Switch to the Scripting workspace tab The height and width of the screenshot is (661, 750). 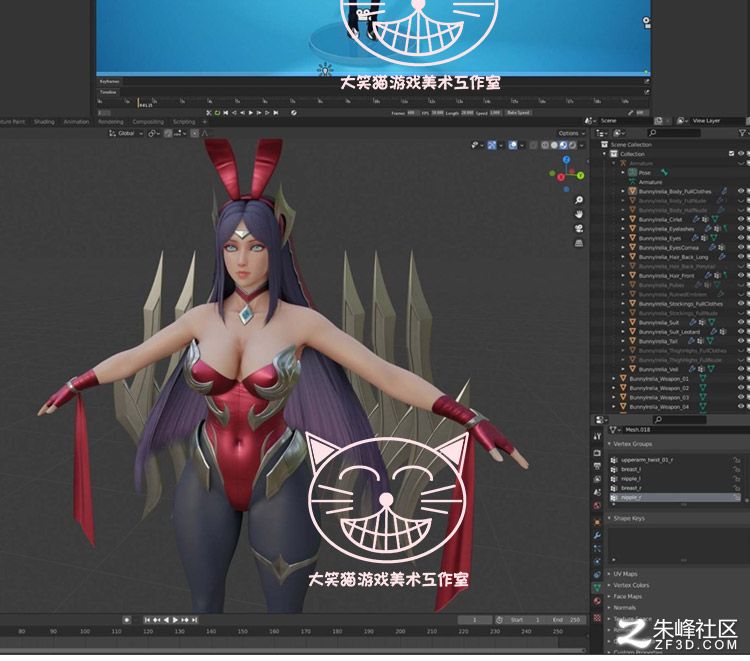pos(184,122)
